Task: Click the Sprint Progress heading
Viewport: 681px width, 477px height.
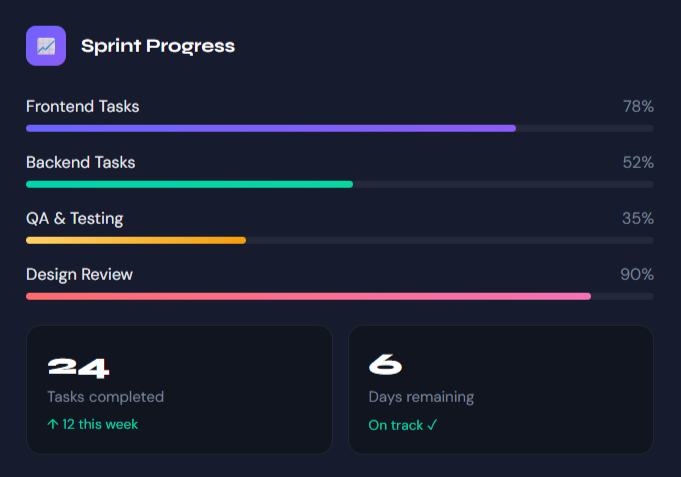Action: tap(158, 46)
